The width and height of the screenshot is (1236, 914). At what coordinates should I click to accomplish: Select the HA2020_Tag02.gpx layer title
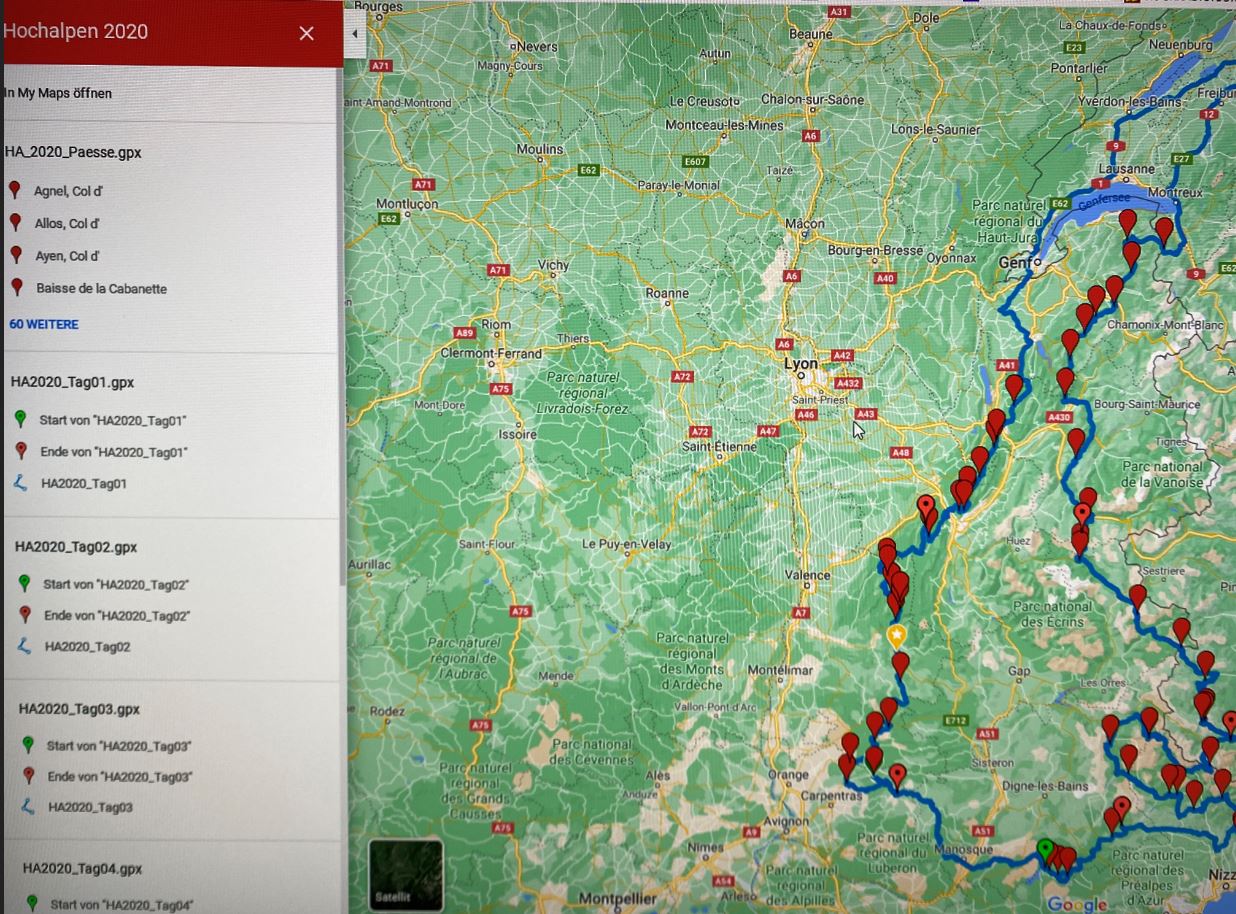pos(76,547)
